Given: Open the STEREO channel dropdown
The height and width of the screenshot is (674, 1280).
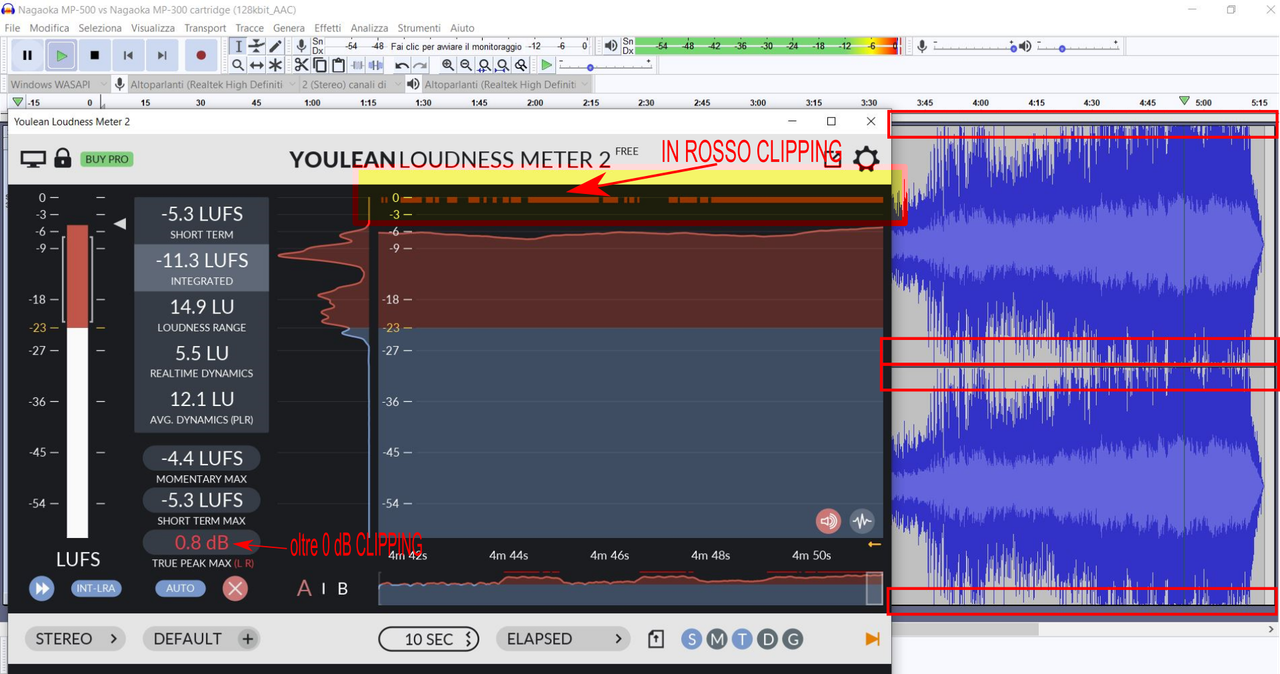Looking at the screenshot, I should pyautogui.click(x=75, y=638).
